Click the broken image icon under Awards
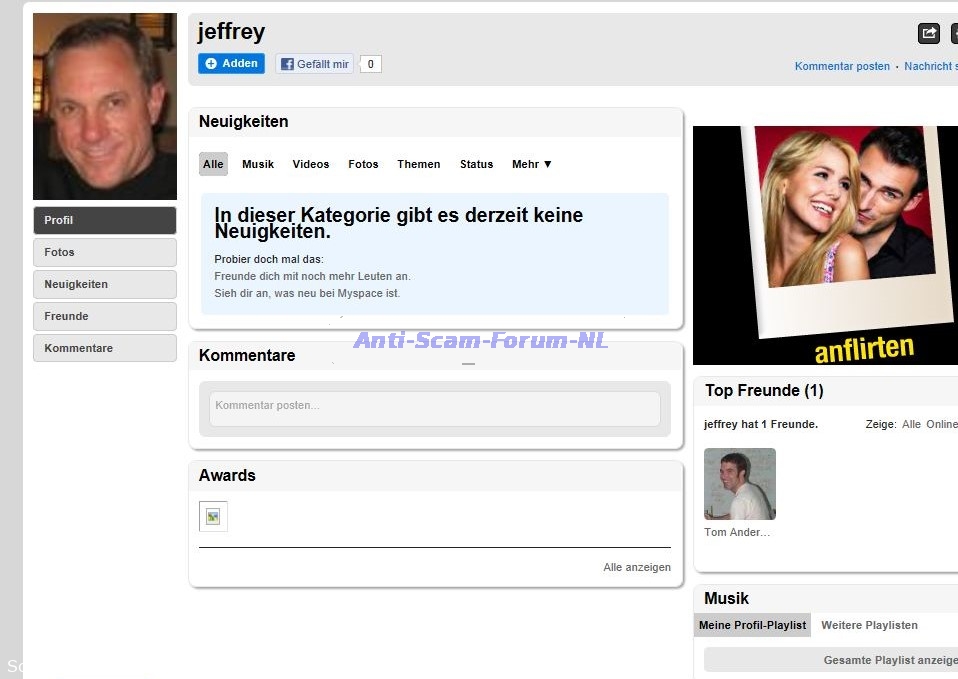 pos(213,516)
